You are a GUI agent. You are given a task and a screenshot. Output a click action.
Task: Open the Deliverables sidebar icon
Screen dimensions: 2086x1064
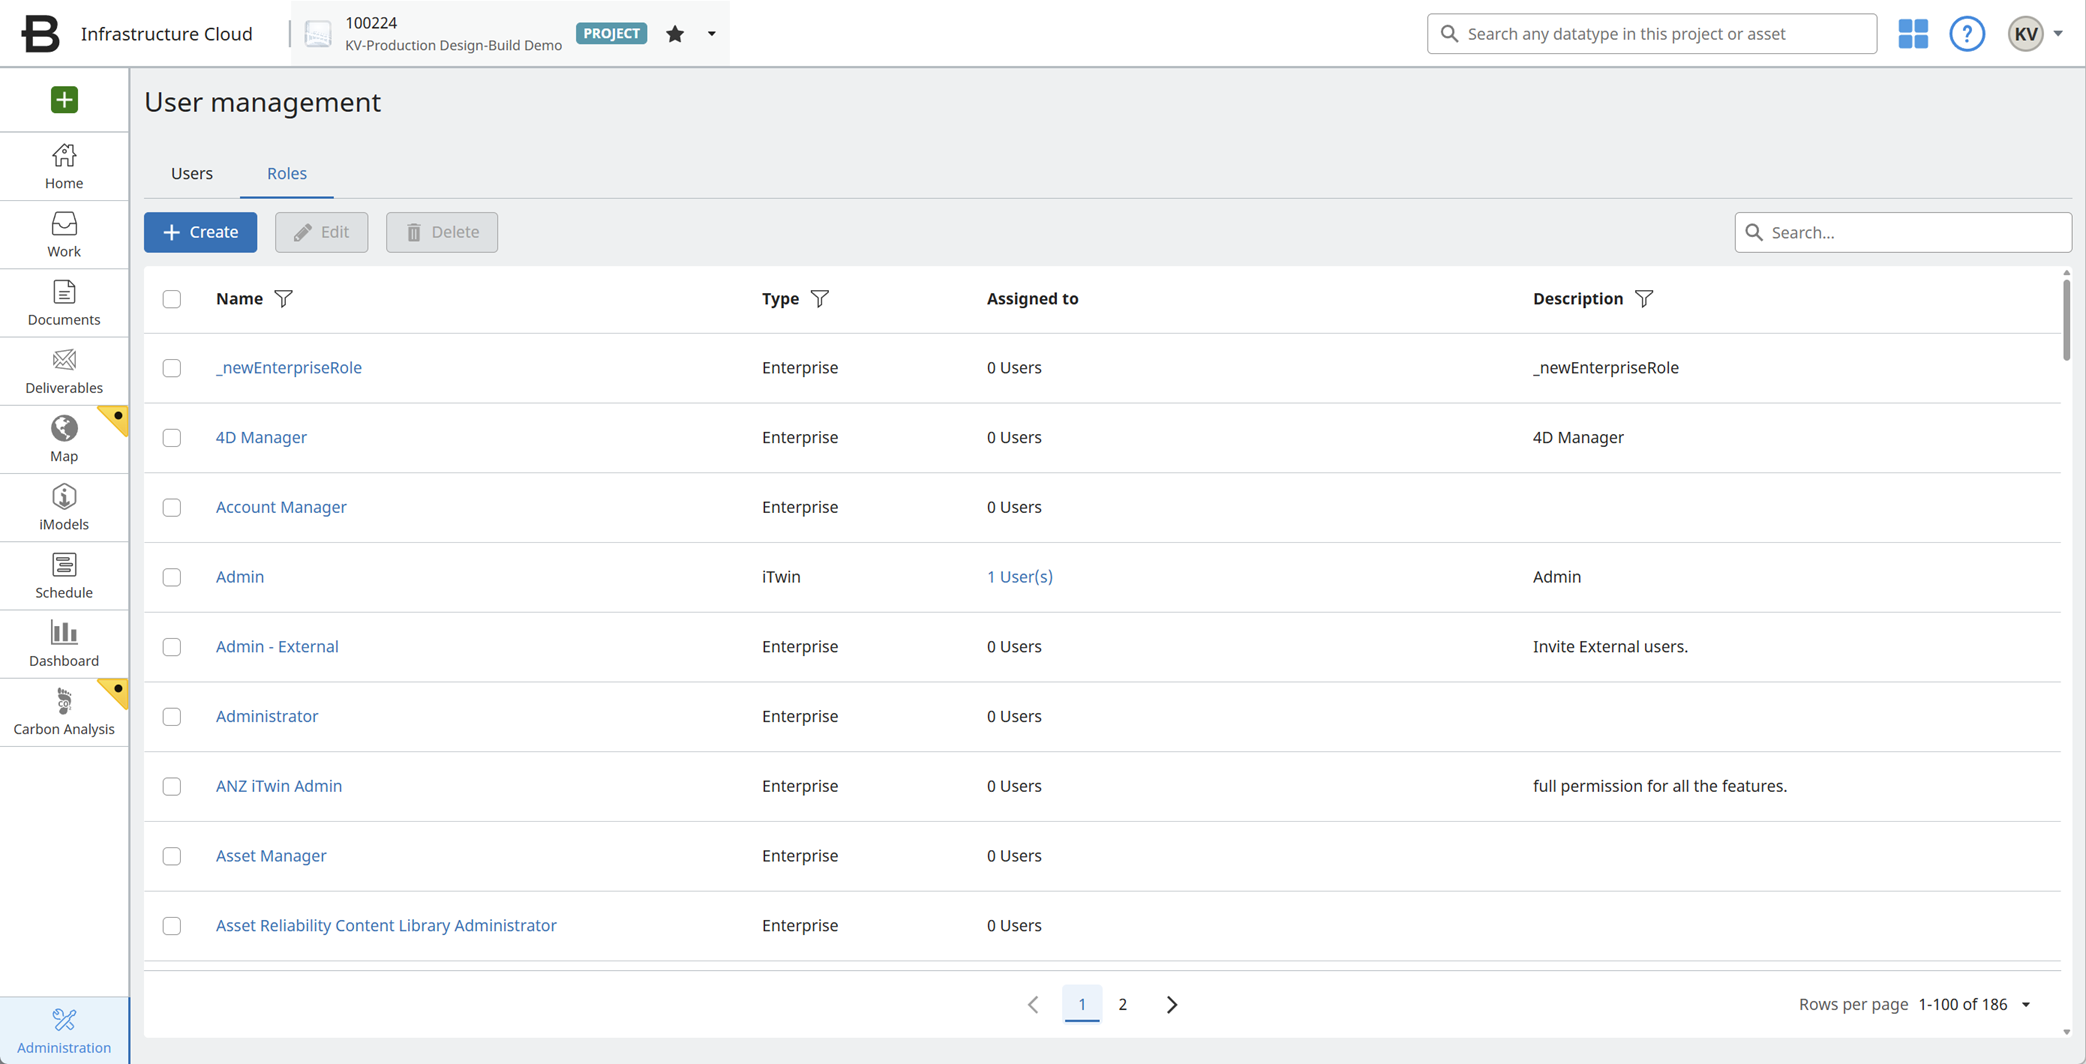(64, 371)
